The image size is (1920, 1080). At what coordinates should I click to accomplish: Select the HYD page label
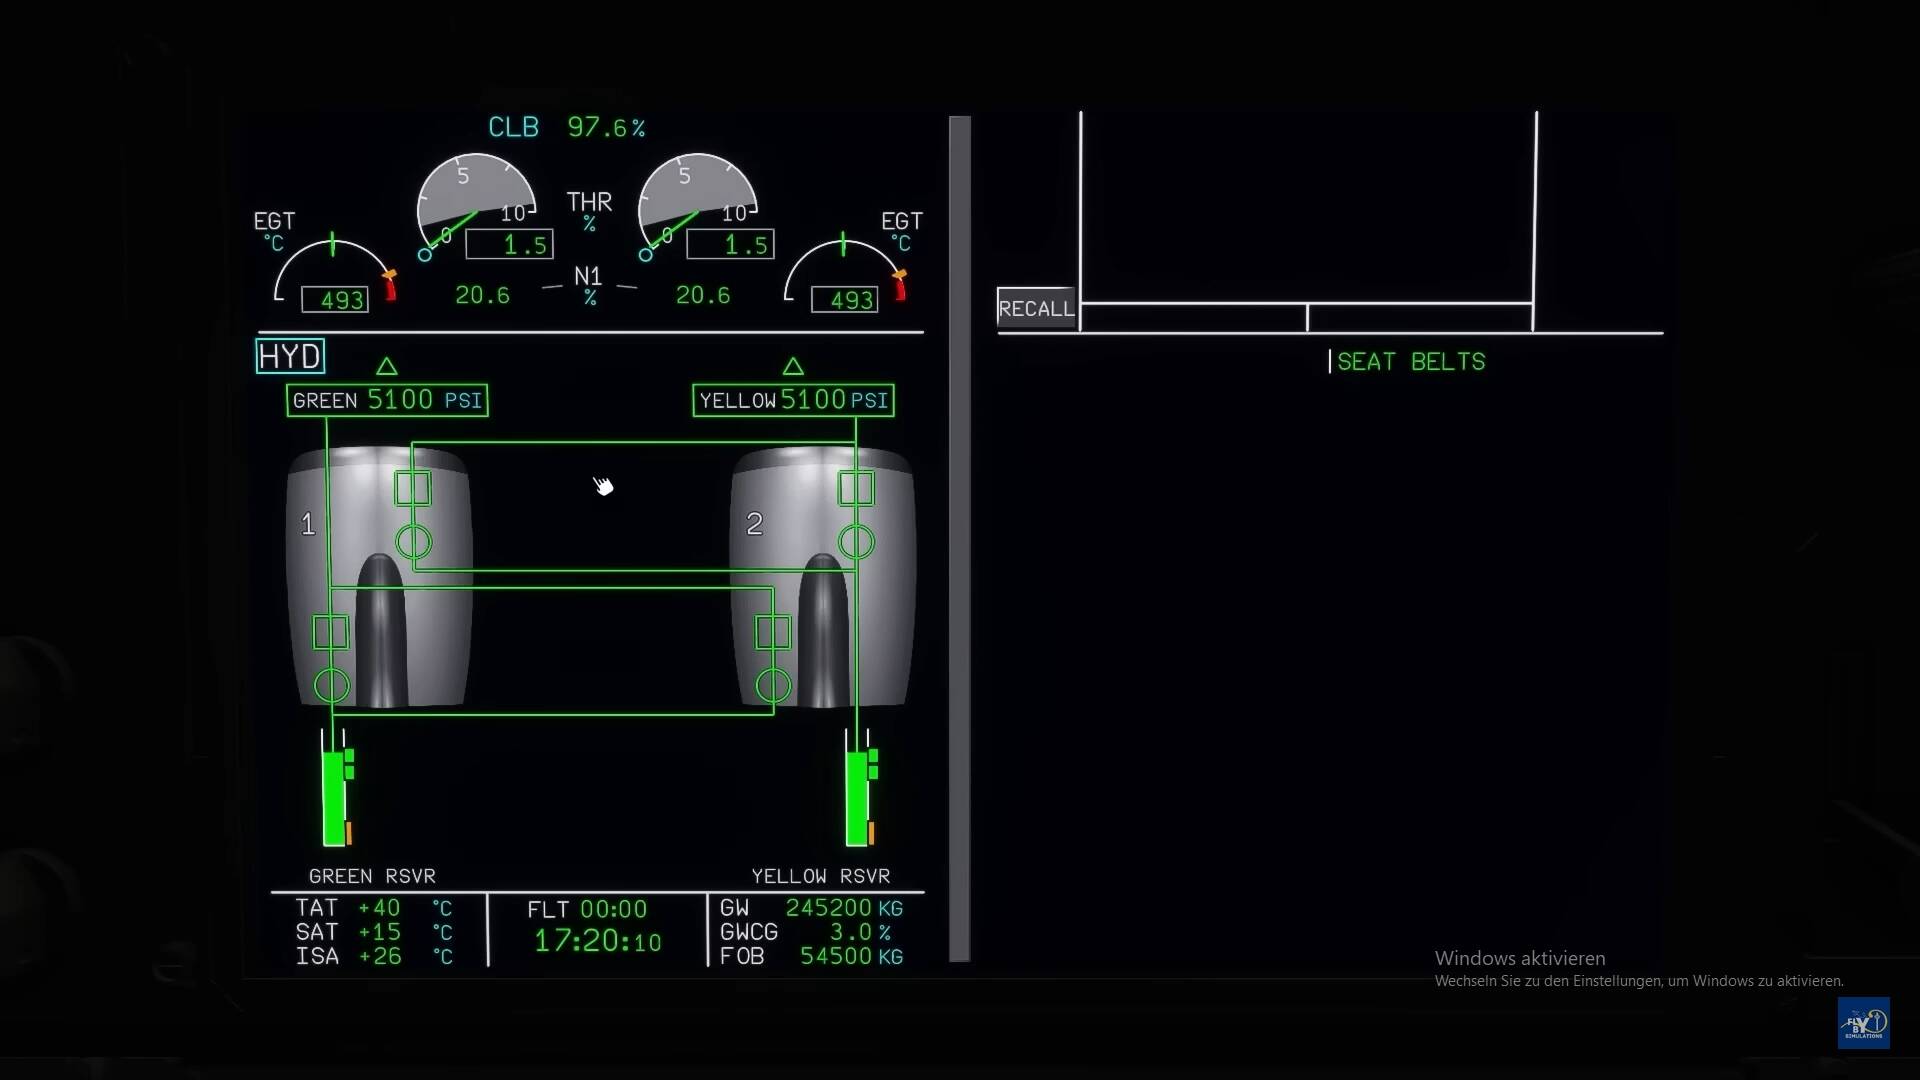click(290, 356)
